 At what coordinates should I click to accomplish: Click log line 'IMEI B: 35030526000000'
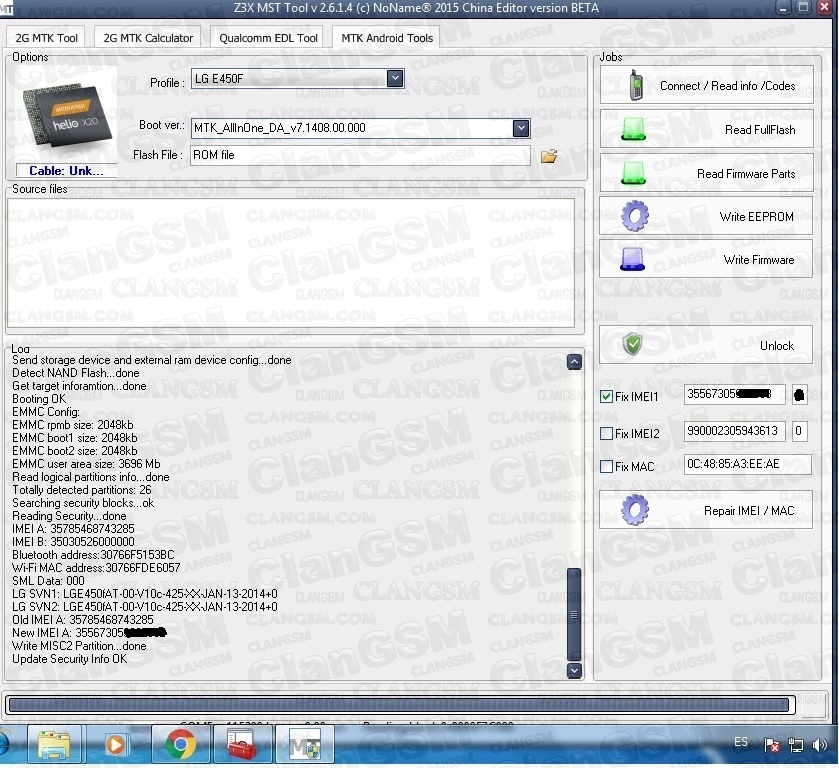(73, 542)
